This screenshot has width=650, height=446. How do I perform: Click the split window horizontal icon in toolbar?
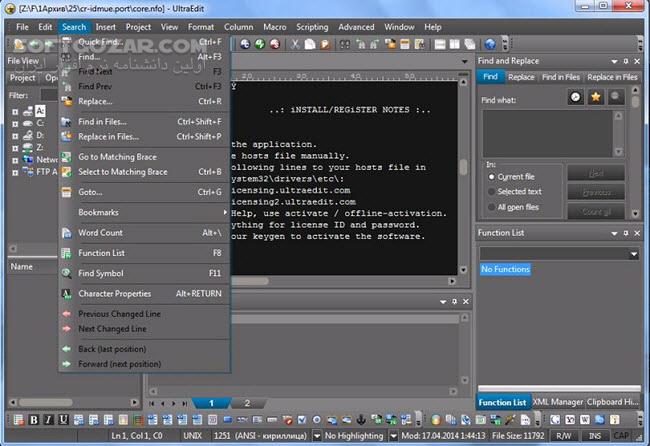440,44
